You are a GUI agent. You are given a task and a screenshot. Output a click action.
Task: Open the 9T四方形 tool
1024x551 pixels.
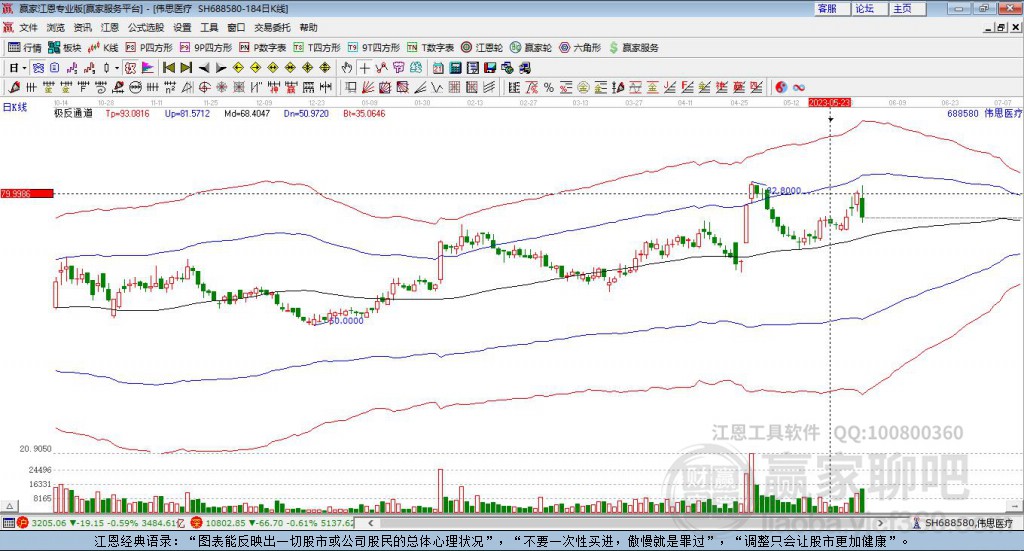(x=374, y=48)
